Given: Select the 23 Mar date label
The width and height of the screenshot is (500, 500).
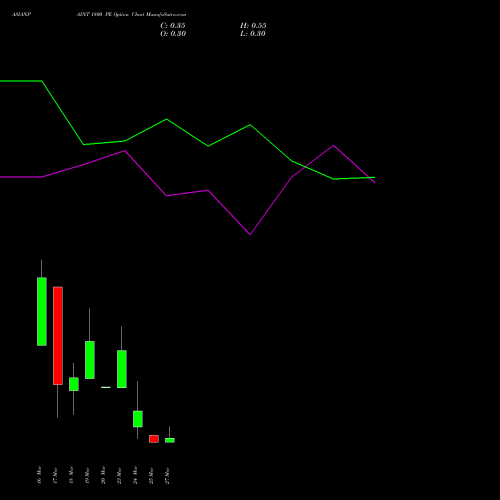Looking at the screenshot, I should pos(119,475).
